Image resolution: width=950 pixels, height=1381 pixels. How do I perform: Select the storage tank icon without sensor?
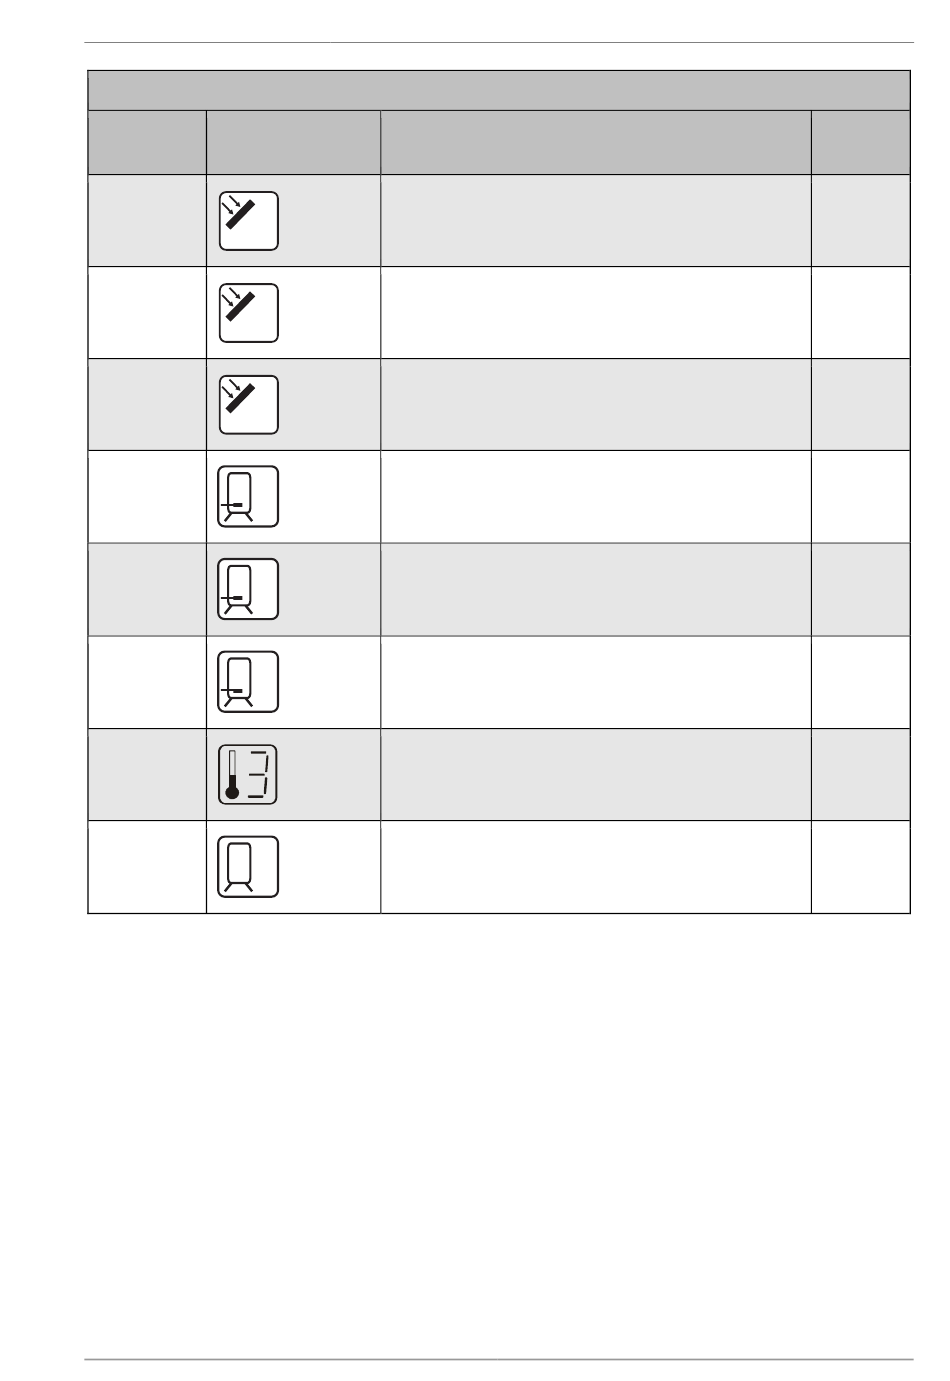248,866
